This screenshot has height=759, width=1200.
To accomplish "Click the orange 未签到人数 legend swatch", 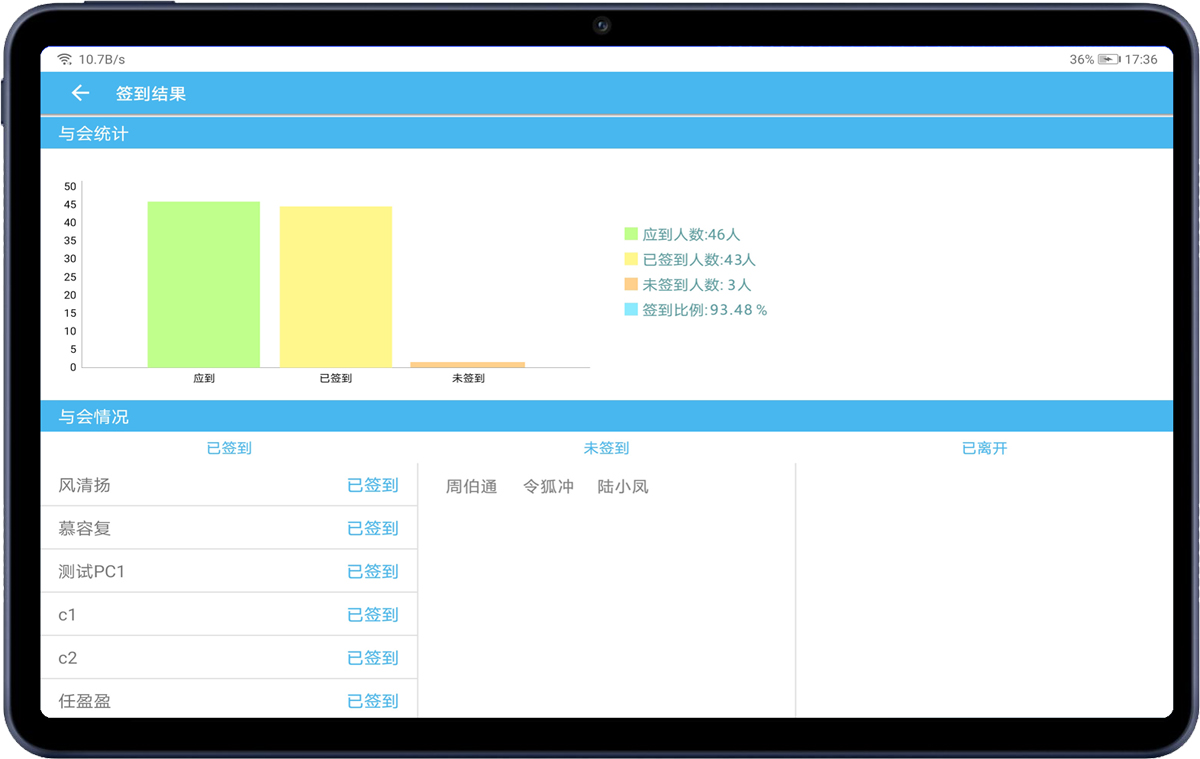I will pos(631,284).
